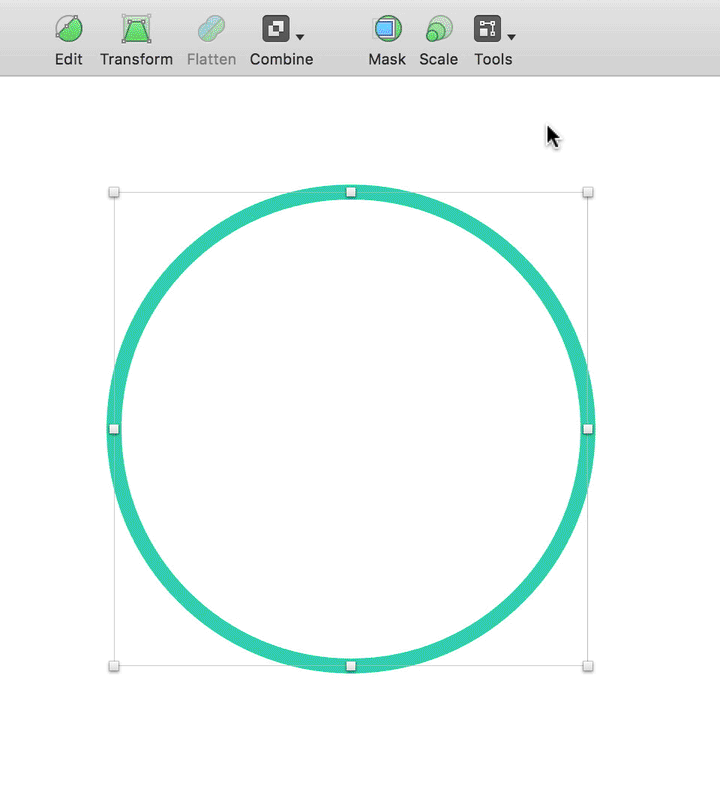Screen dimensions: 720x795
Task: Click the Tools toolbar icon
Action: (x=487, y=28)
